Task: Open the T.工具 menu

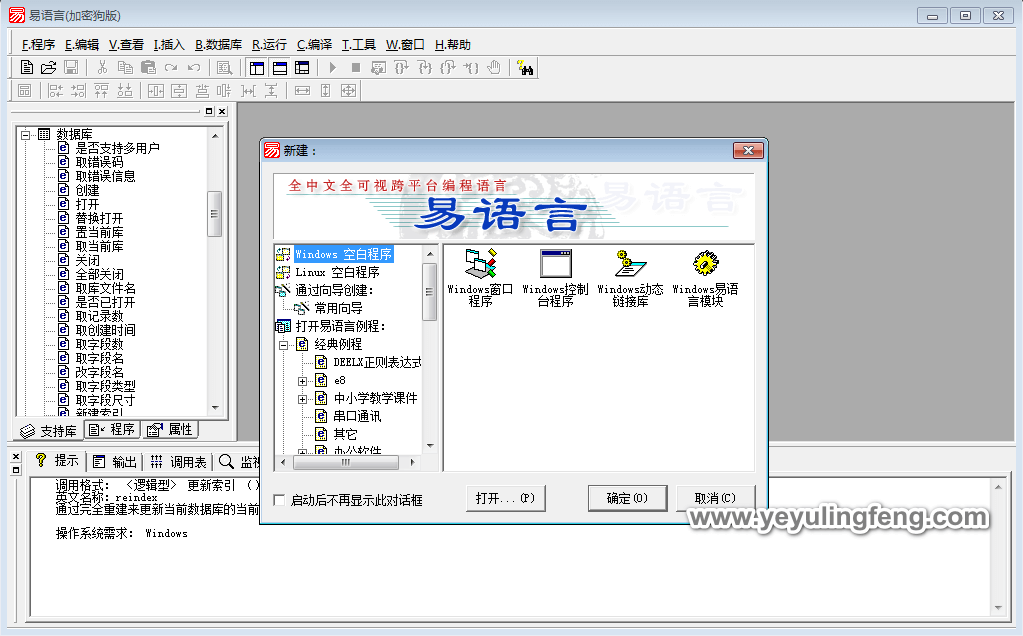Action: (358, 44)
